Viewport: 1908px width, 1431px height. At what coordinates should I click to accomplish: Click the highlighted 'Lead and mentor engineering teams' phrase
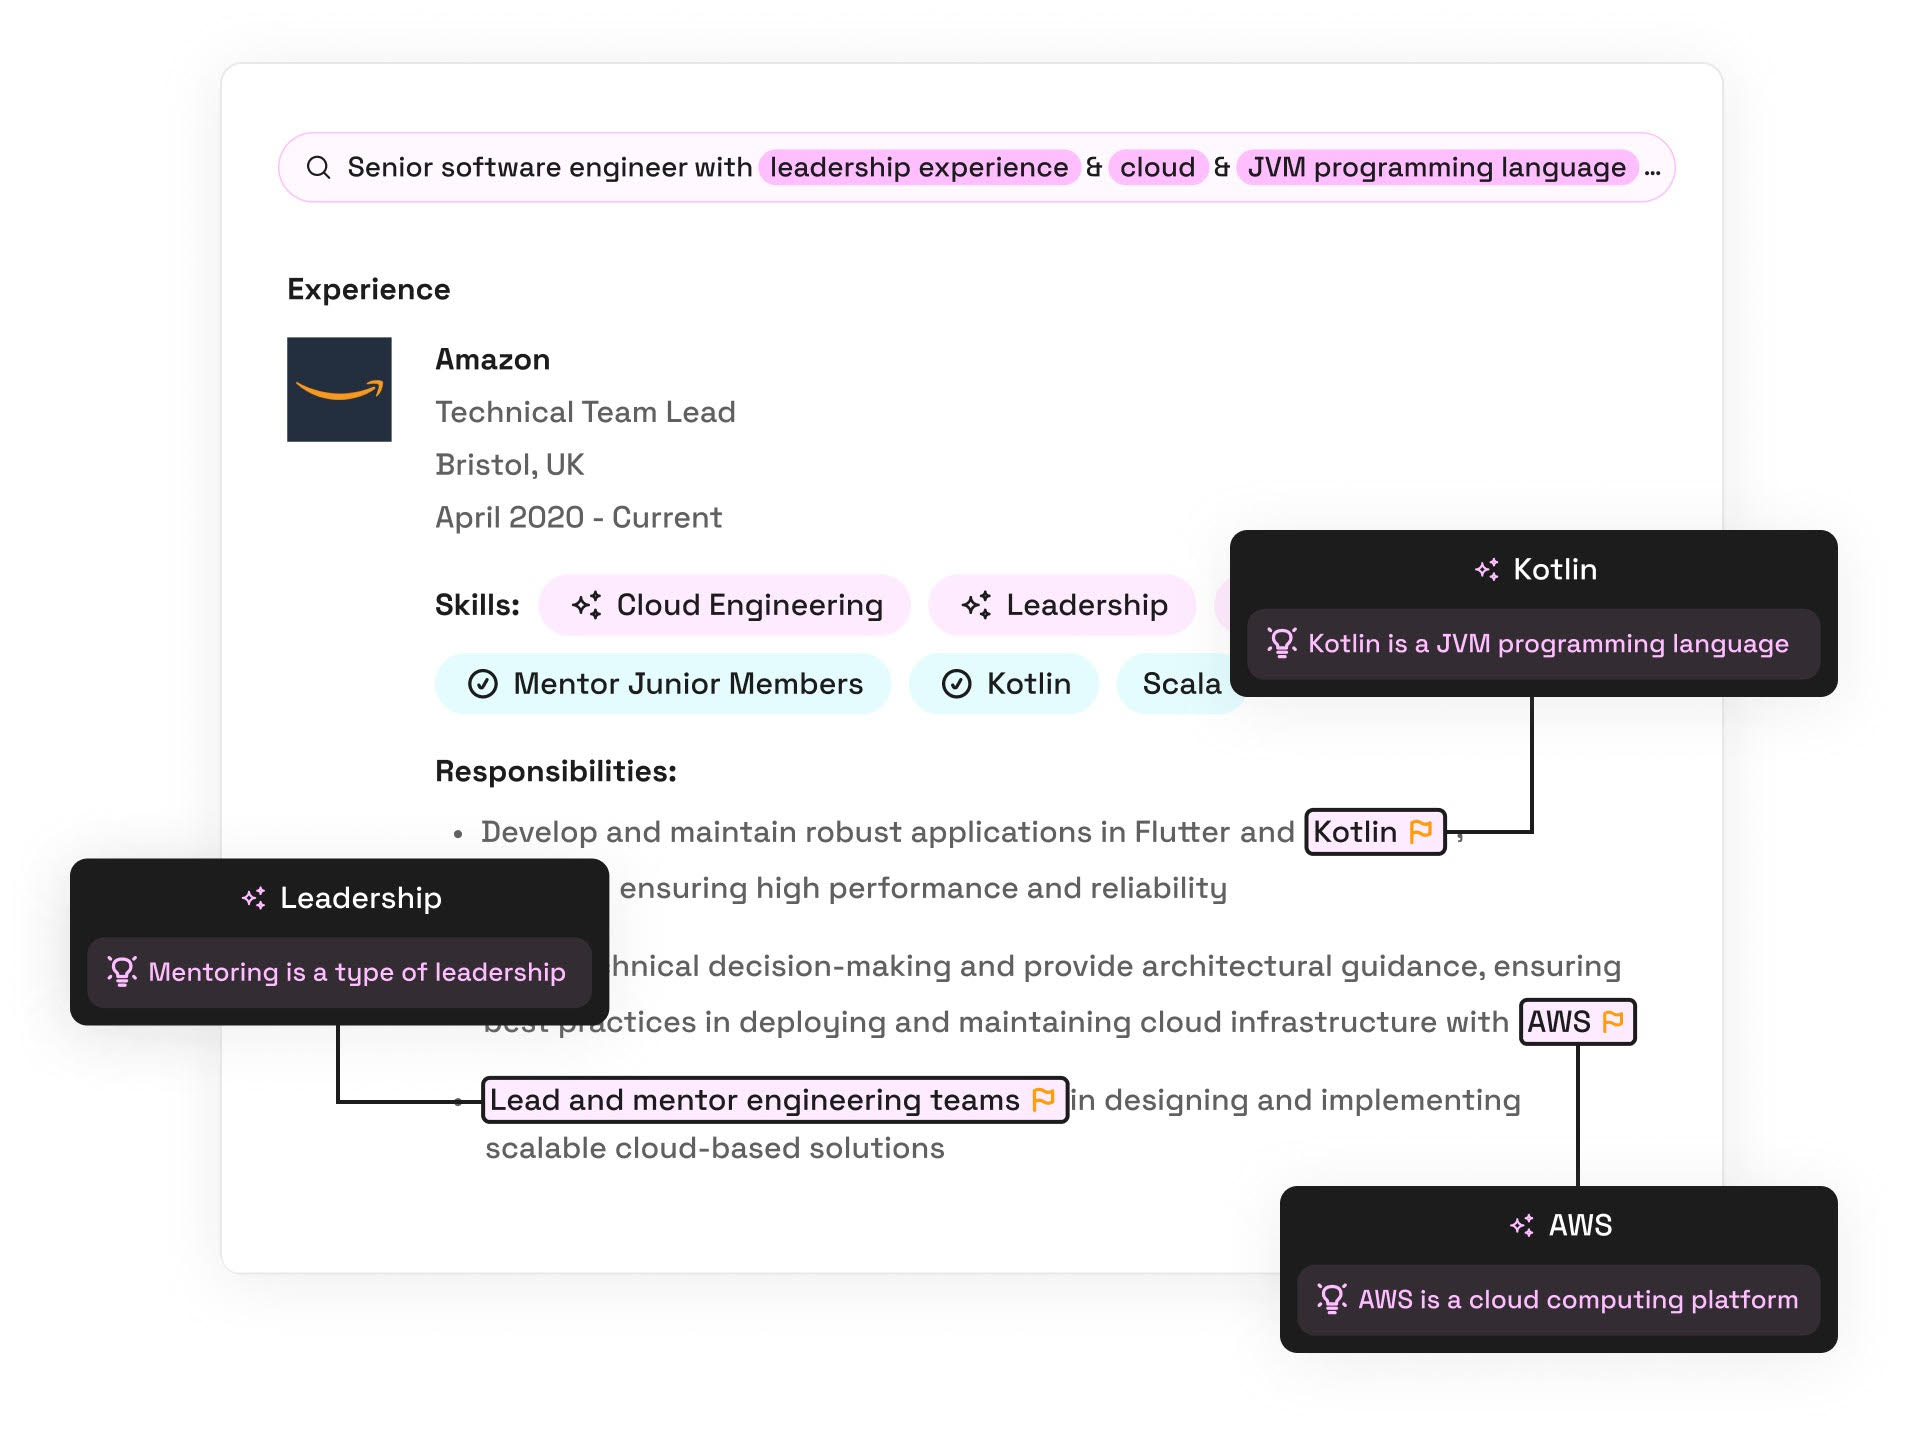point(754,1100)
